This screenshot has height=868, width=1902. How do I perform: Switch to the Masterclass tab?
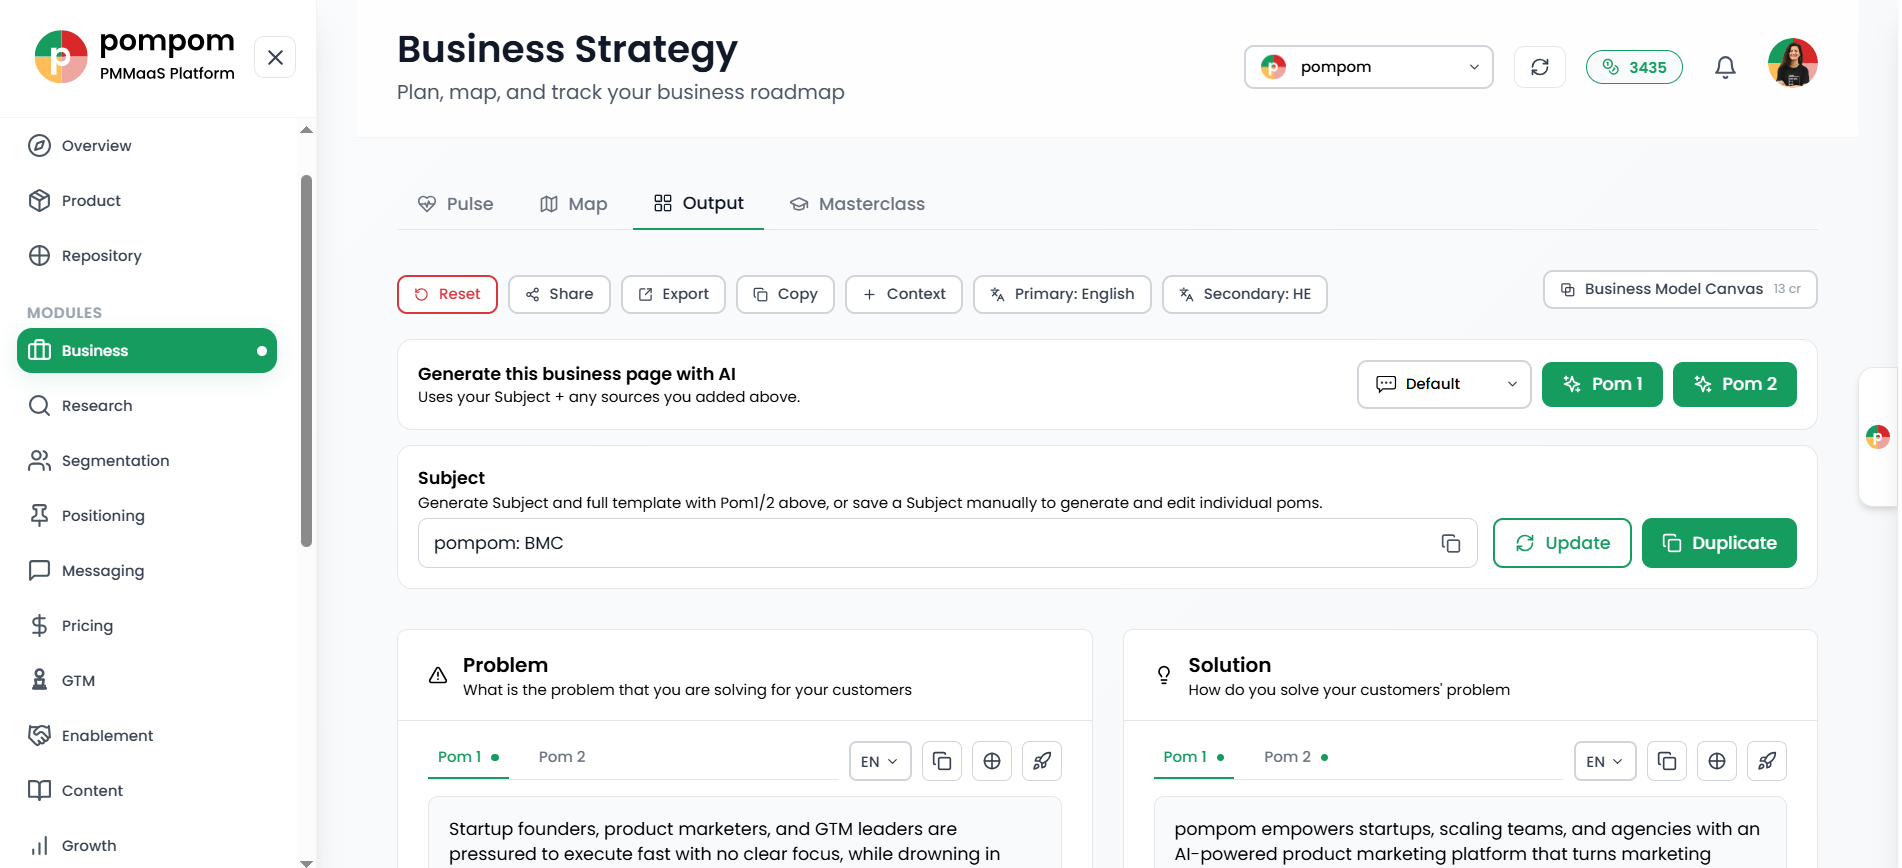coord(857,204)
